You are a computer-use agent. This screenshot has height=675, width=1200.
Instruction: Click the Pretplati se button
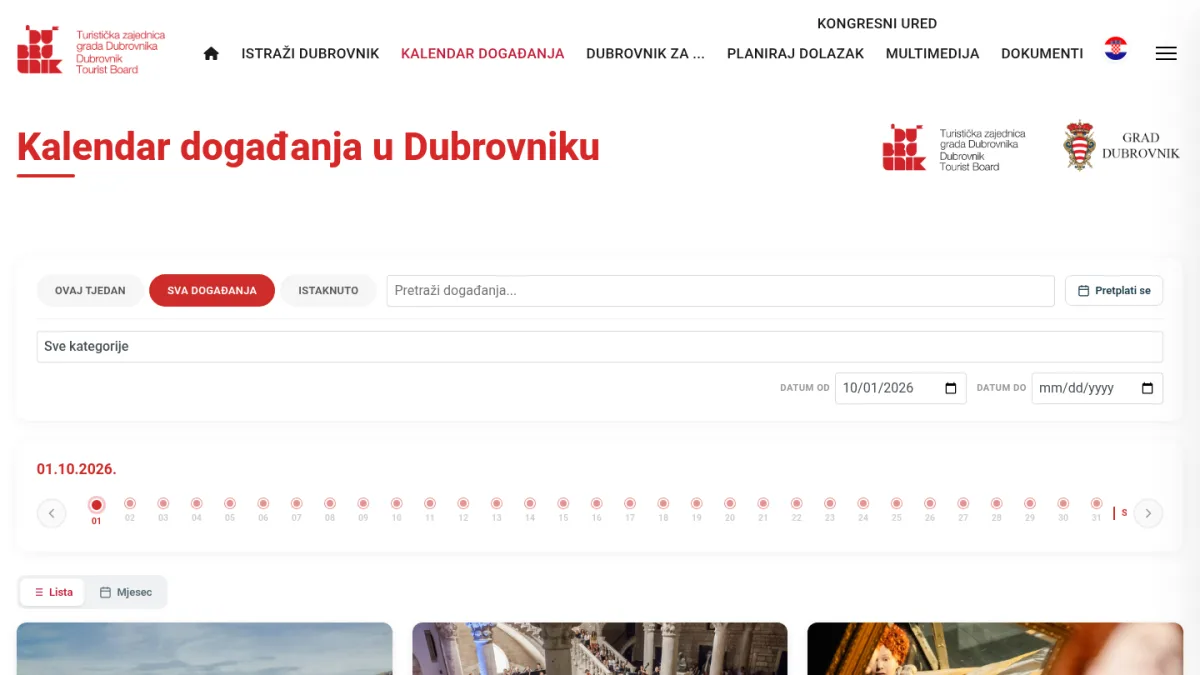[1114, 291]
